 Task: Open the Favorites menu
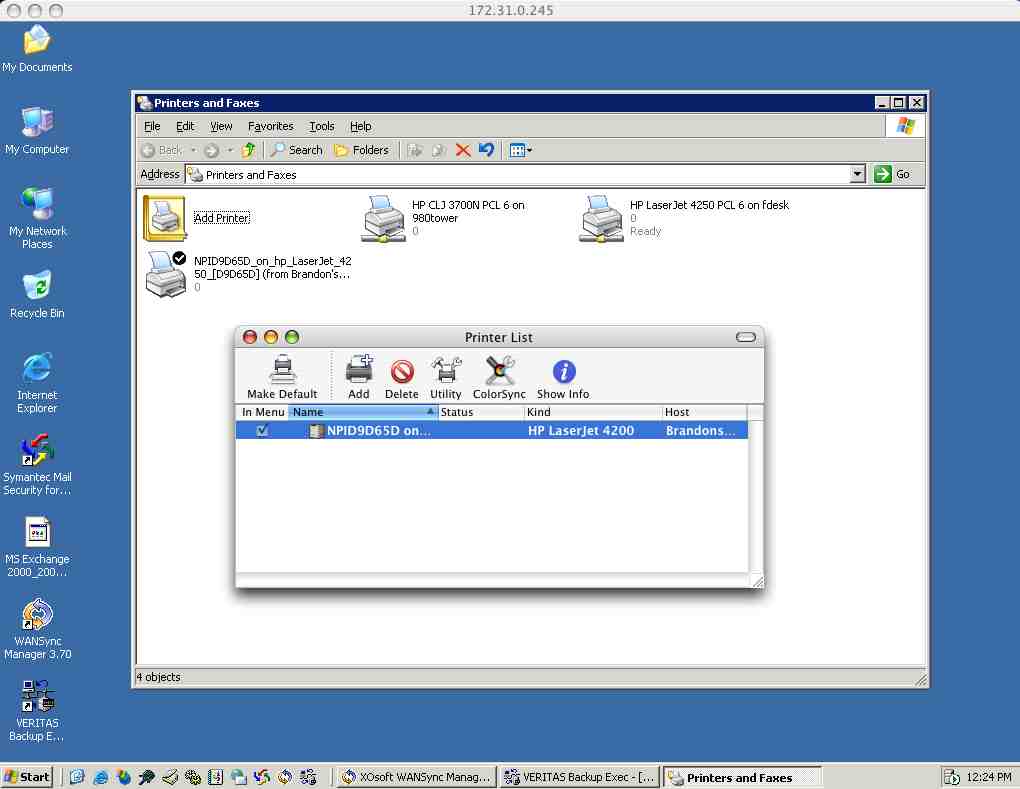click(271, 126)
